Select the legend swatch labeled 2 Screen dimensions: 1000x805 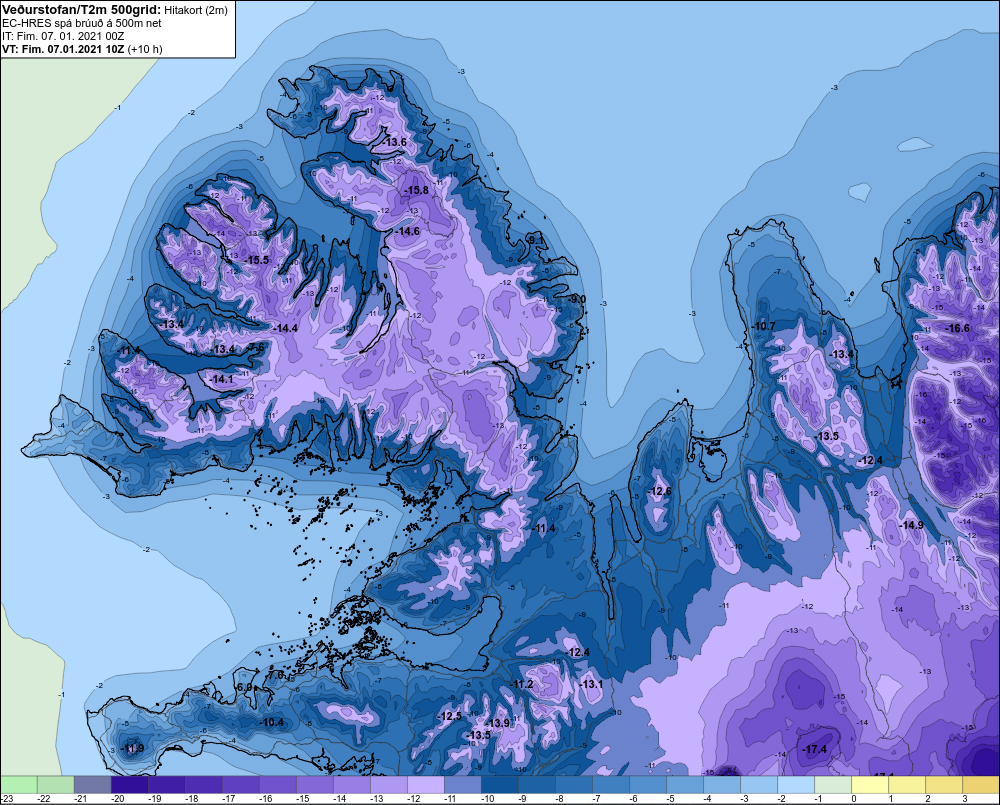click(x=943, y=784)
